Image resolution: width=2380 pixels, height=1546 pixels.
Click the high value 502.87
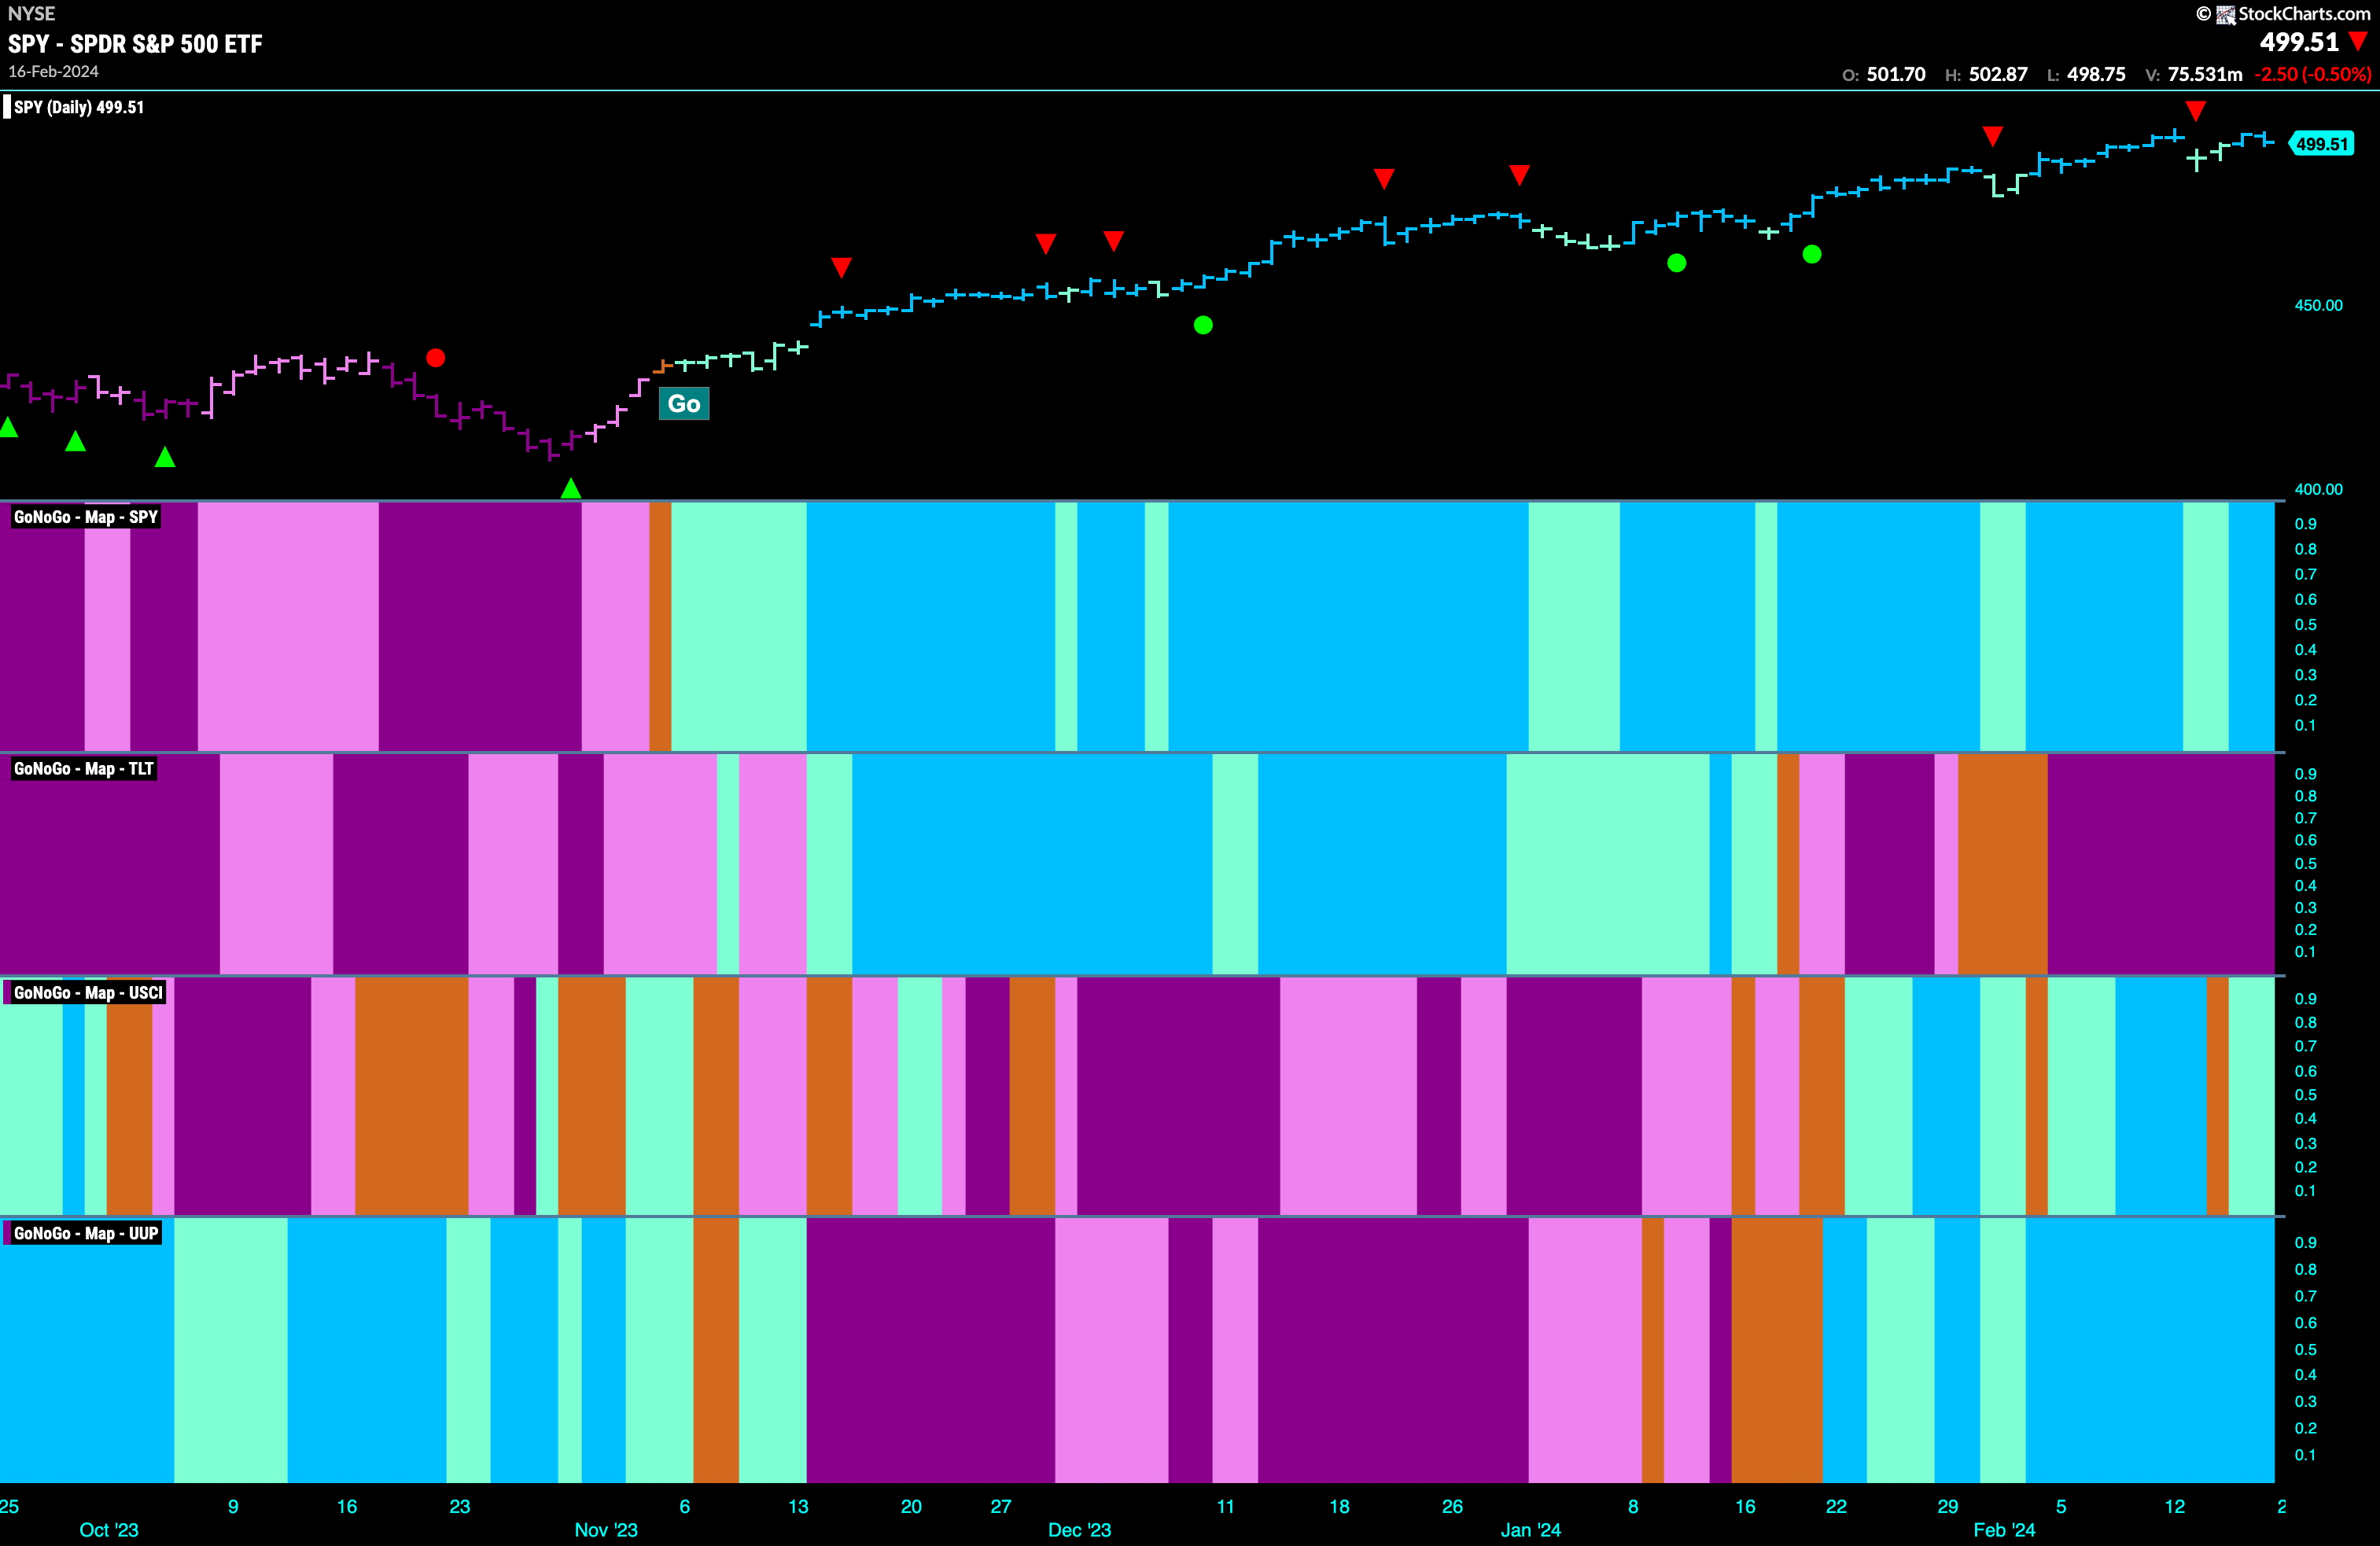[x=1998, y=74]
